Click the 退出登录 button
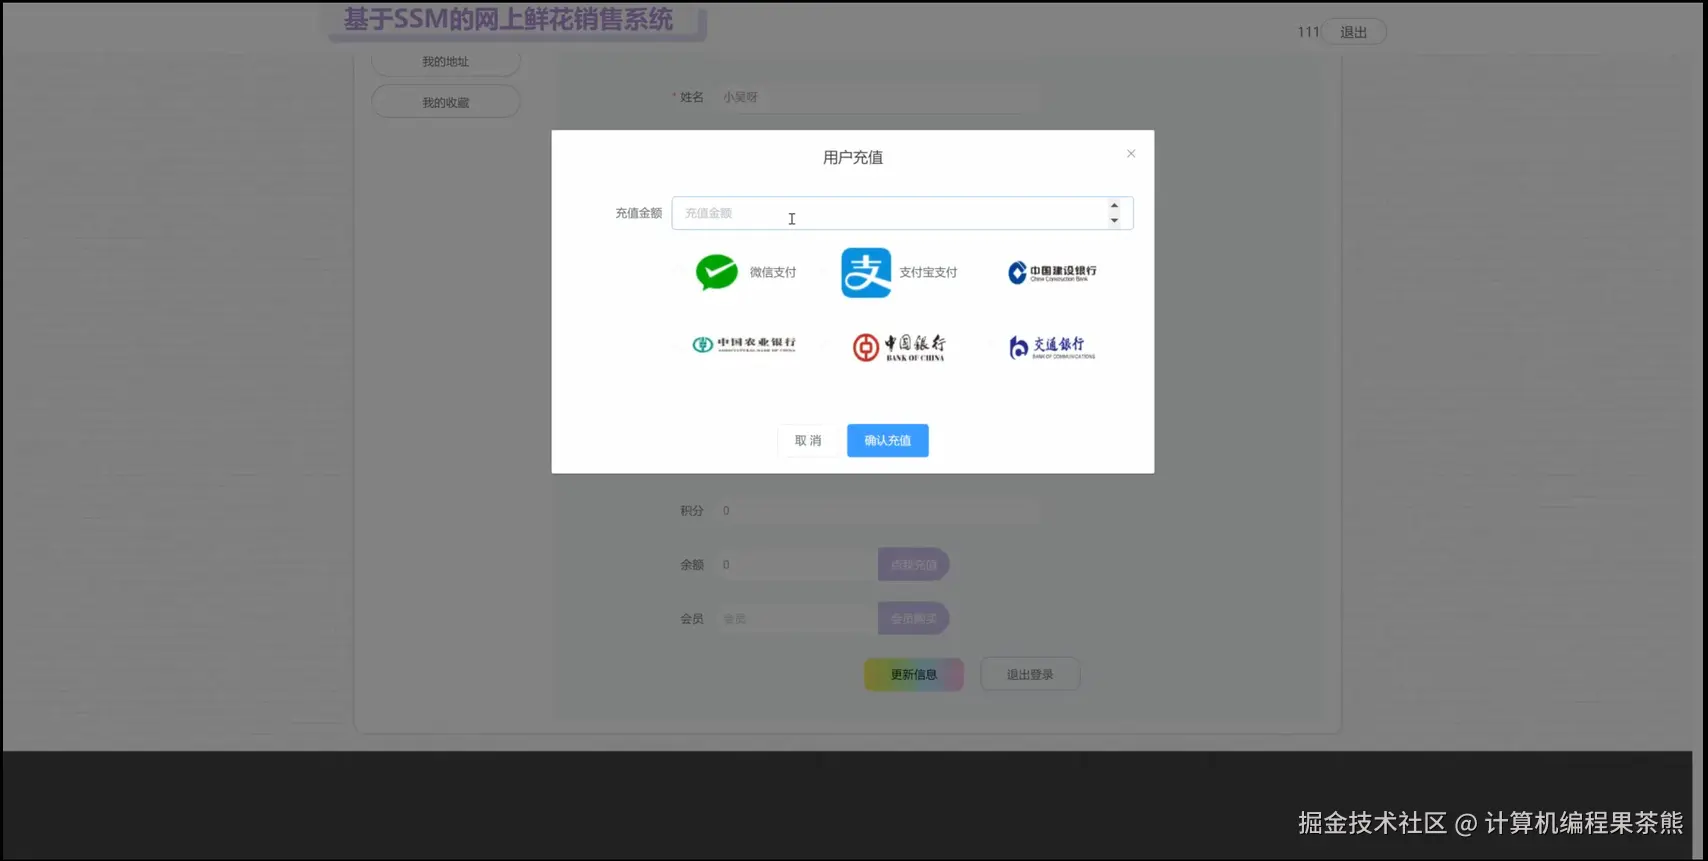Image resolution: width=1708 pixels, height=861 pixels. (1030, 675)
